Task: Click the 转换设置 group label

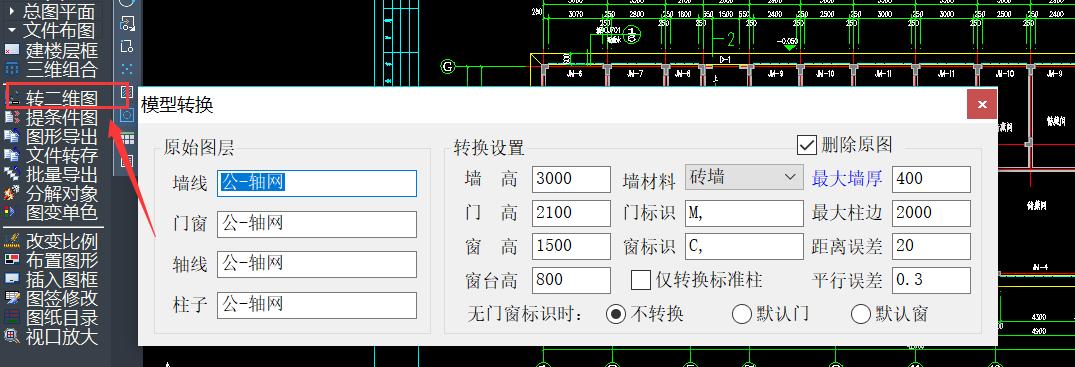Action: (x=489, y=147)
